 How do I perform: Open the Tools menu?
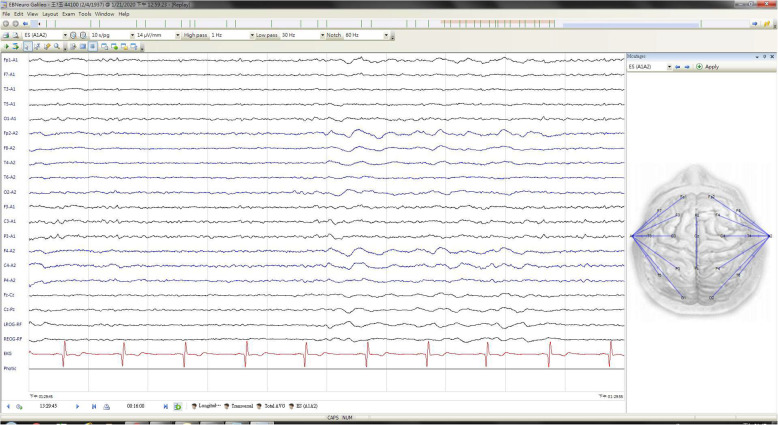tap(85, 14)
